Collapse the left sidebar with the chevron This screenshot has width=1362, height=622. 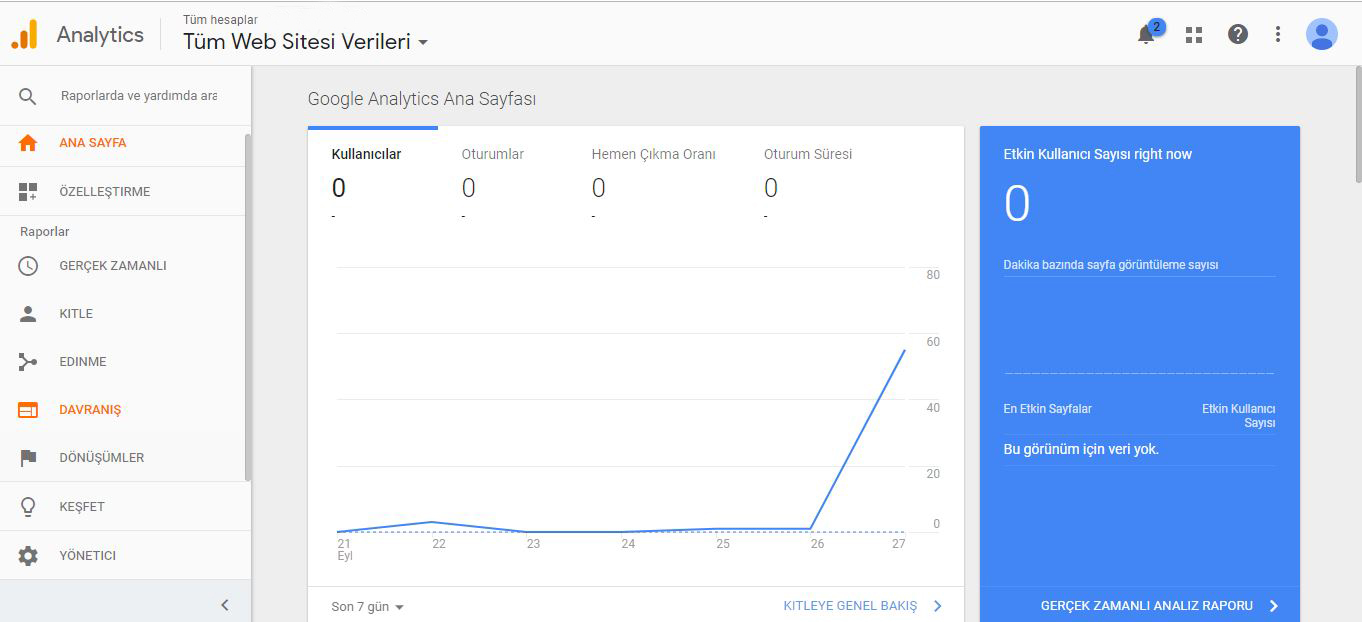[x=225, y=605]
